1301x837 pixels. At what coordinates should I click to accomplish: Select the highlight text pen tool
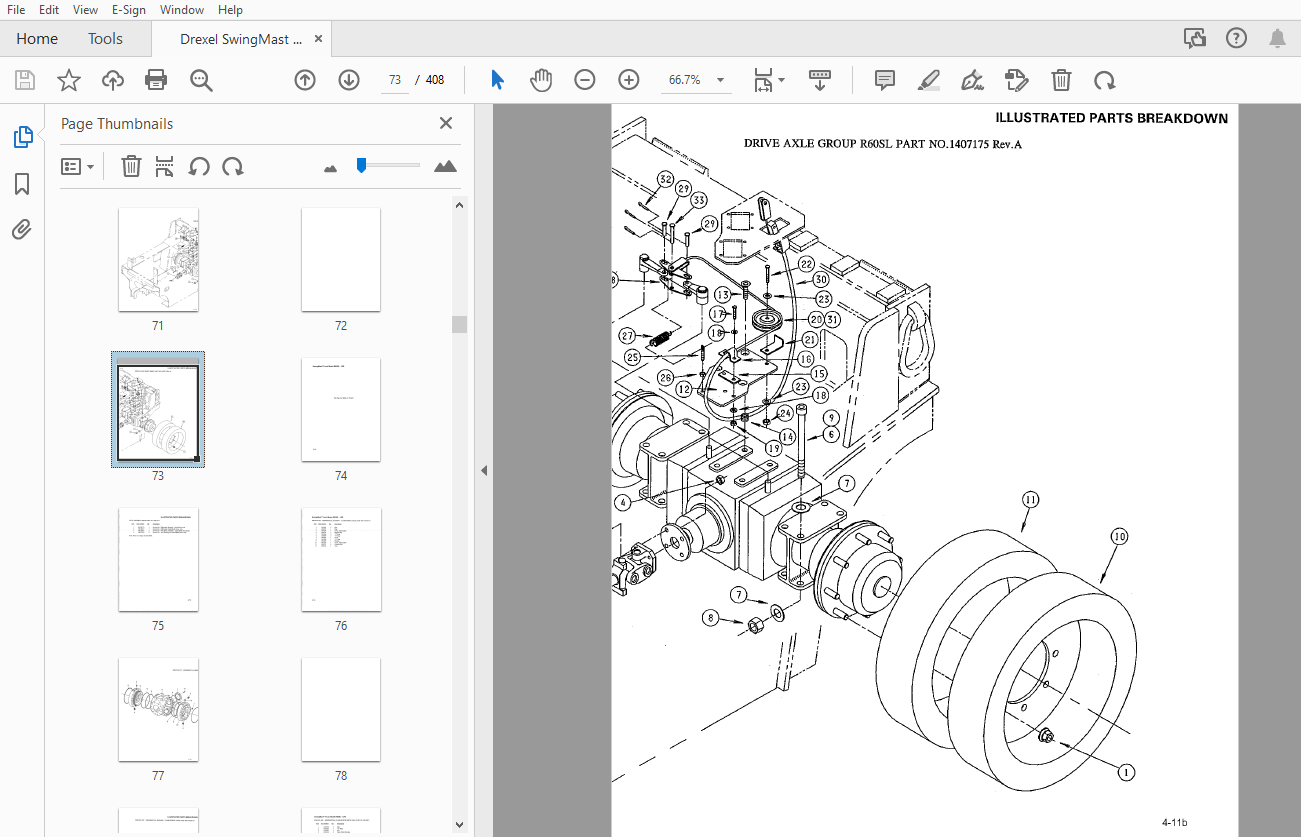pos(929,80)
